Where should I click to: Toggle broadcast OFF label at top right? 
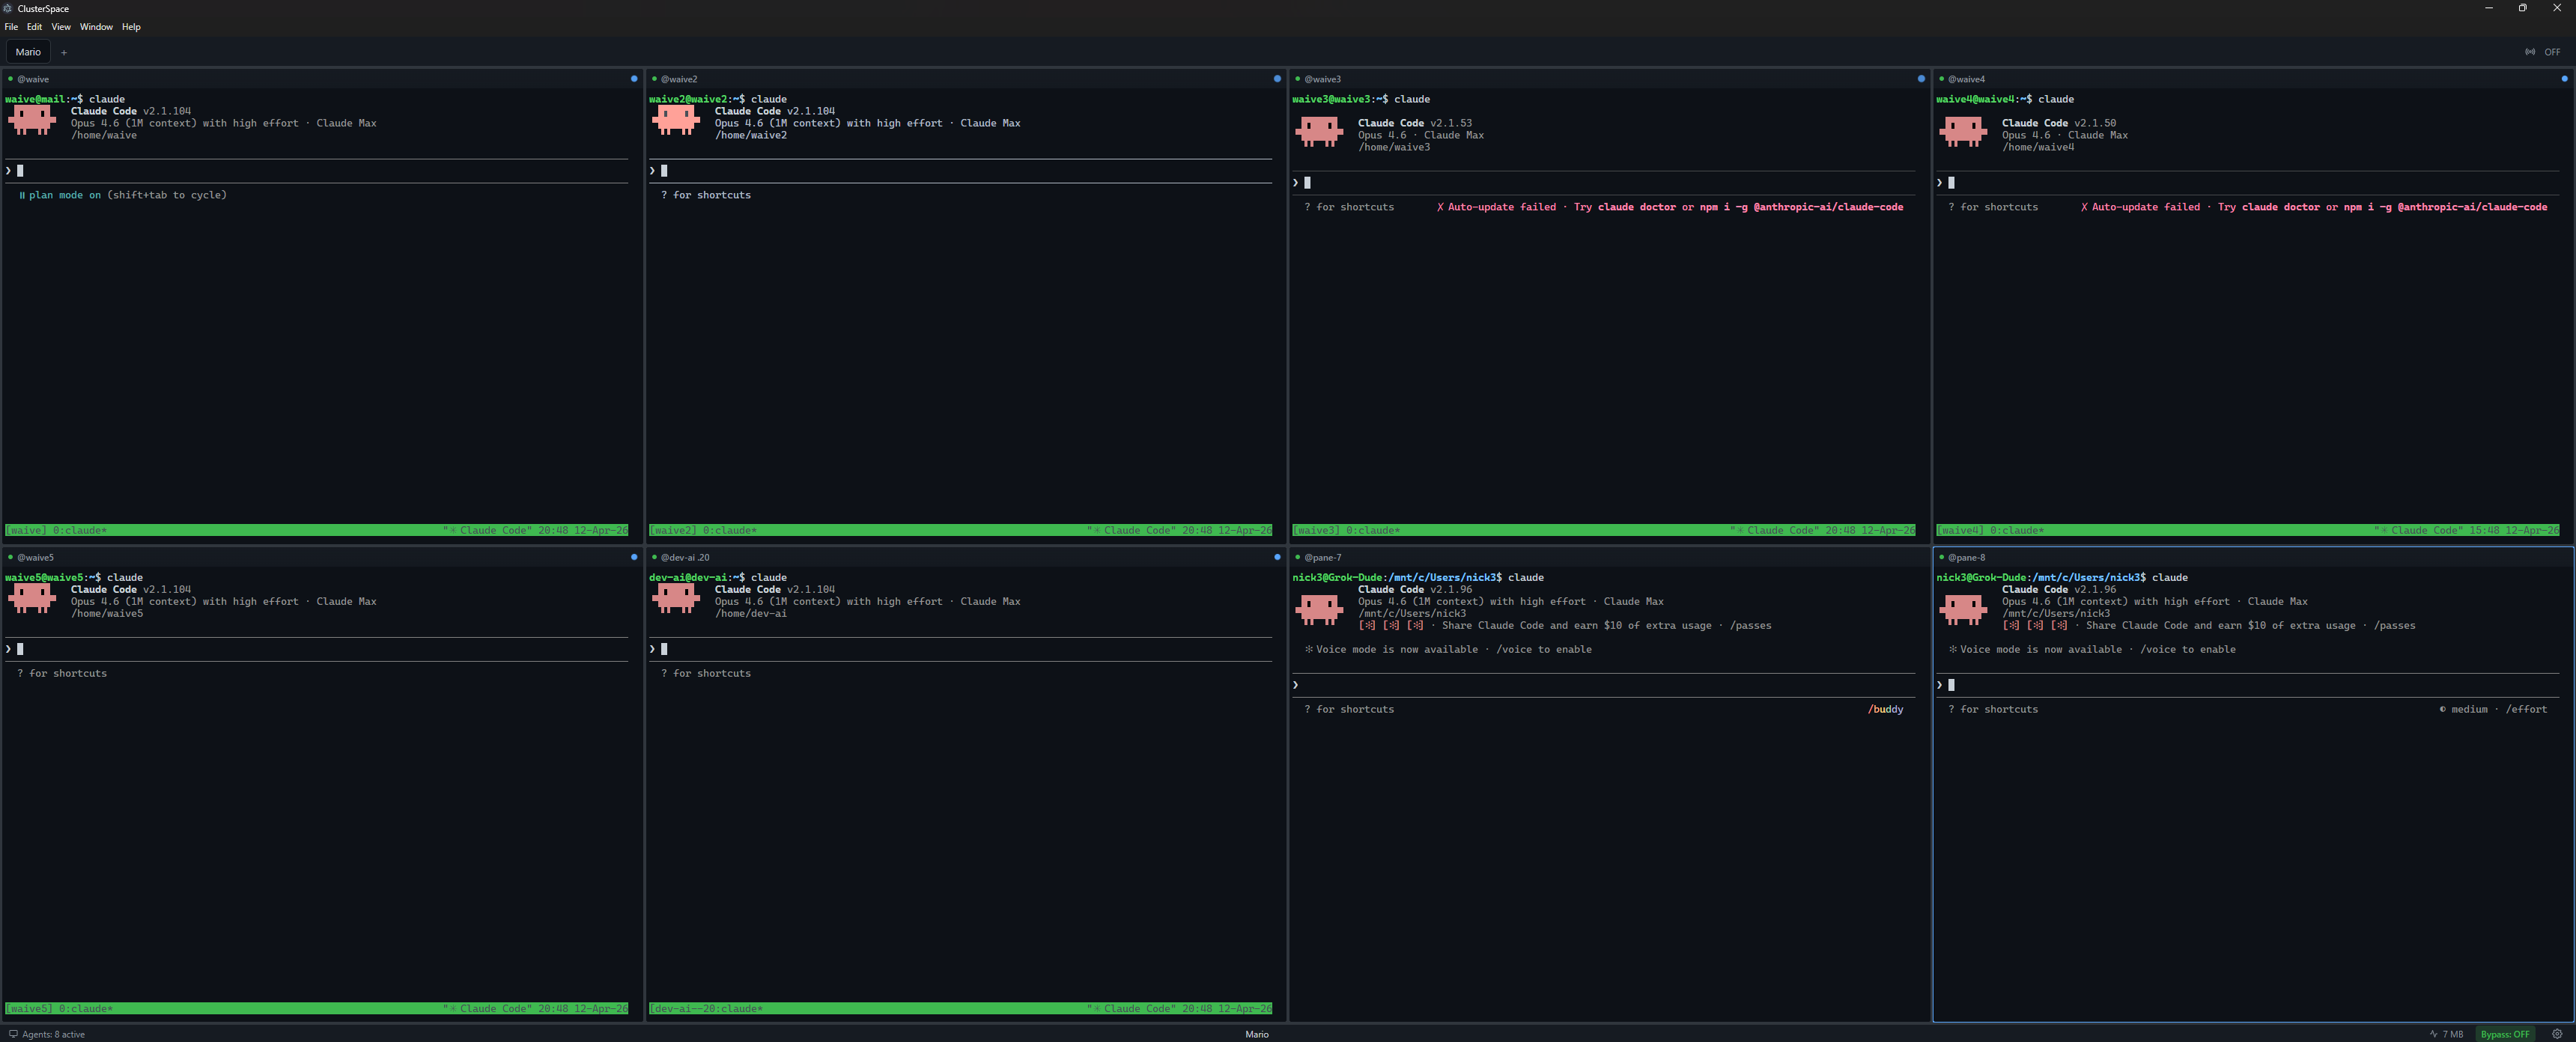click(2552, 52)
